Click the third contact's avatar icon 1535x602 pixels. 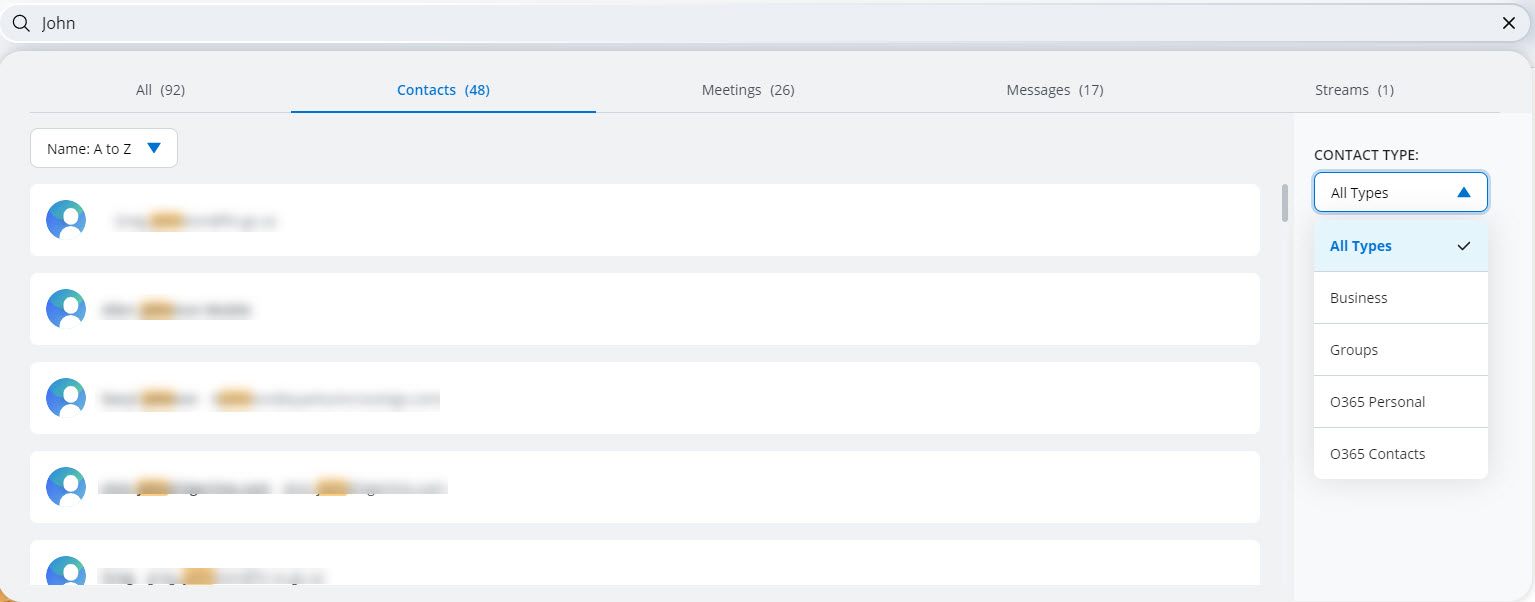[x=66, y=398]
